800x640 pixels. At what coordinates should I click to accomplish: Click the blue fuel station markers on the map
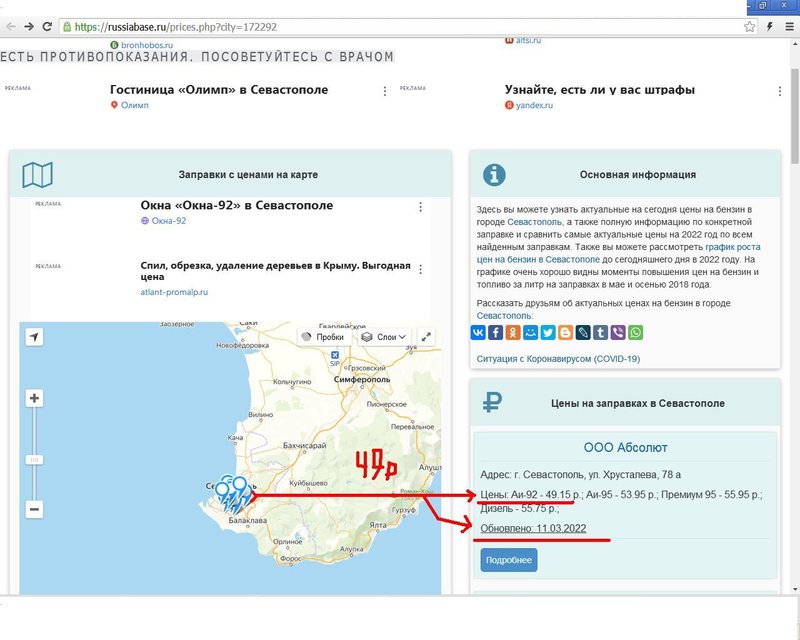pos(233,494)
